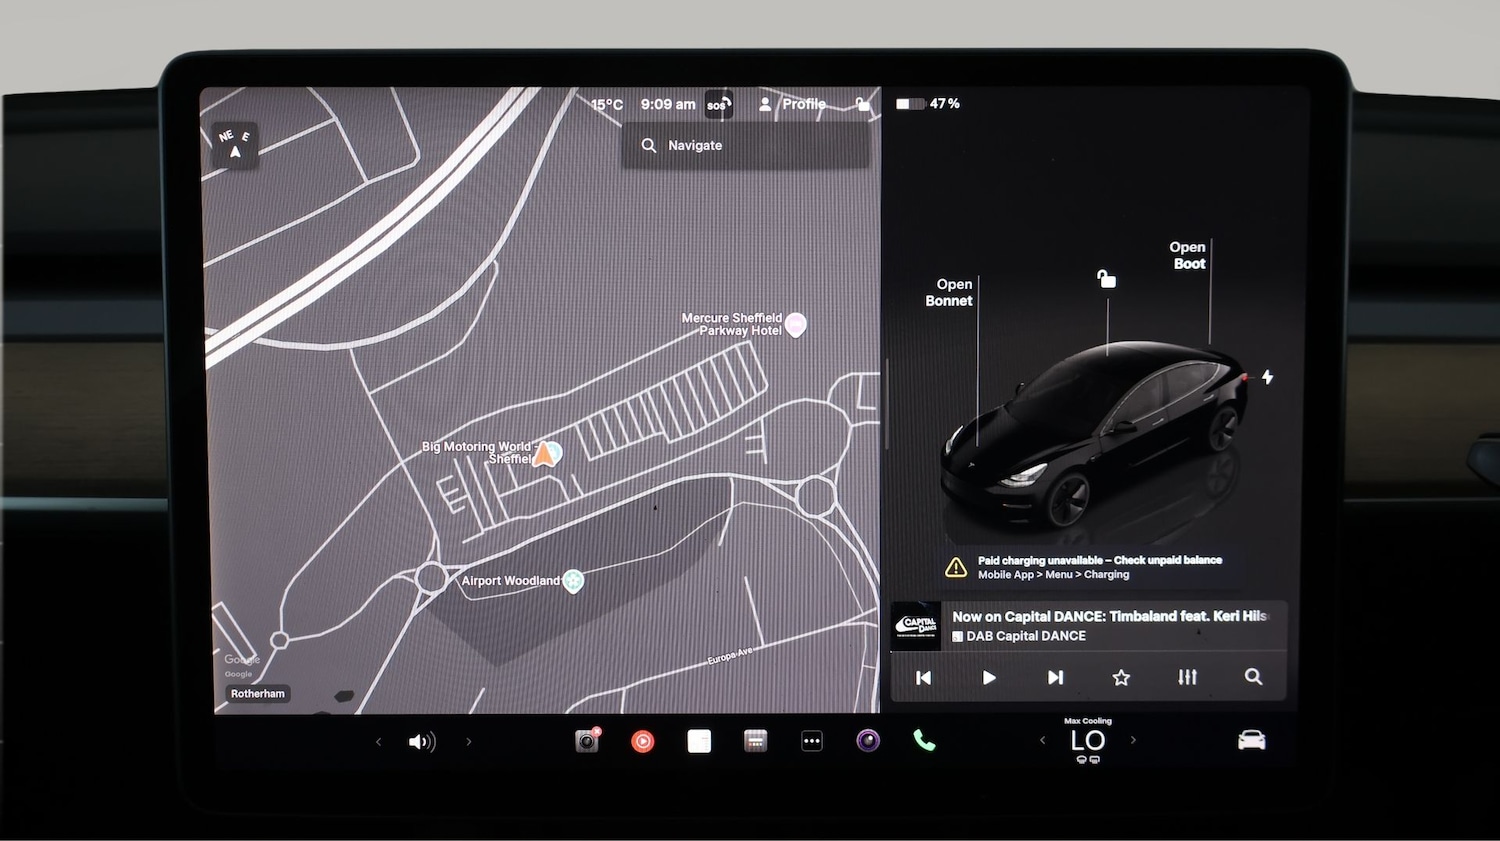Open the Calendar app
This screenshot has height=841, width=1500.
pyautogui.click(x=755, y=740)
